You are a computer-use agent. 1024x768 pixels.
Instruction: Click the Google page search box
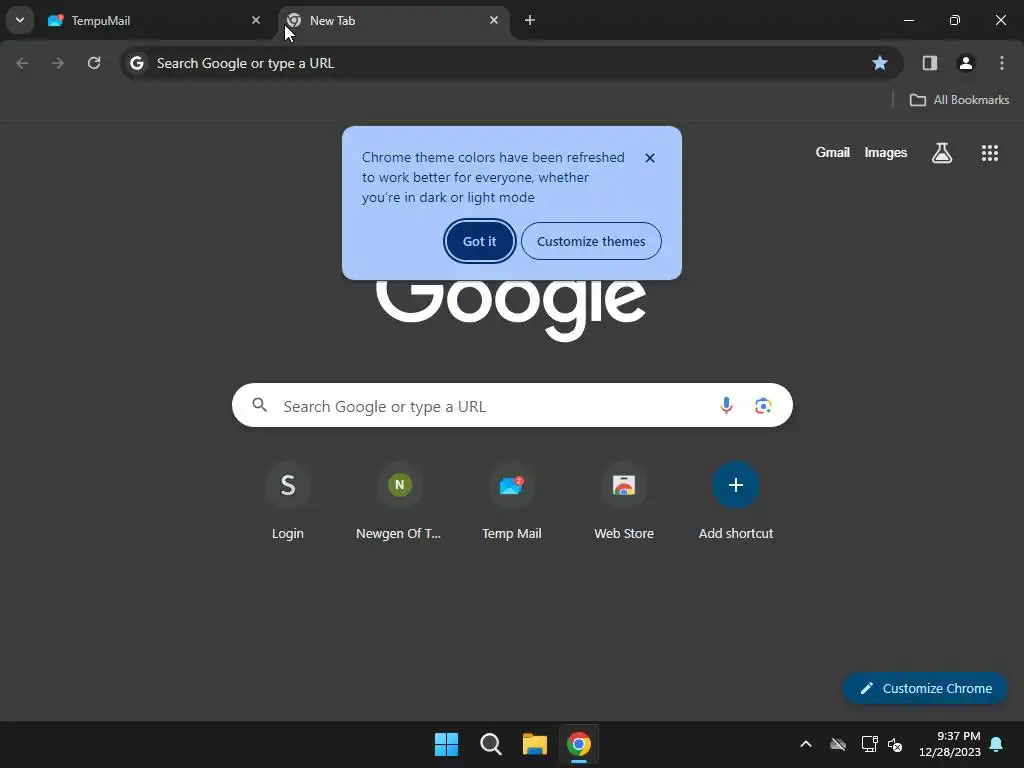point(512,406)
